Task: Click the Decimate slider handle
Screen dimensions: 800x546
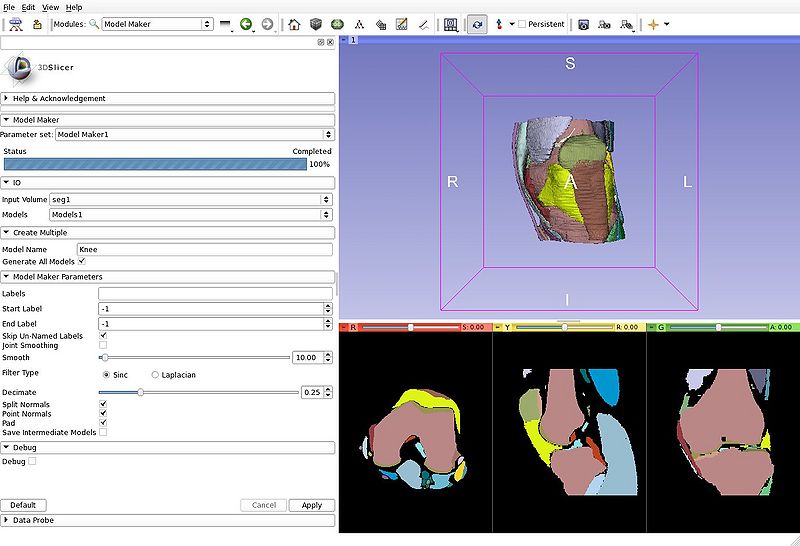Action: tap(140, 392)
